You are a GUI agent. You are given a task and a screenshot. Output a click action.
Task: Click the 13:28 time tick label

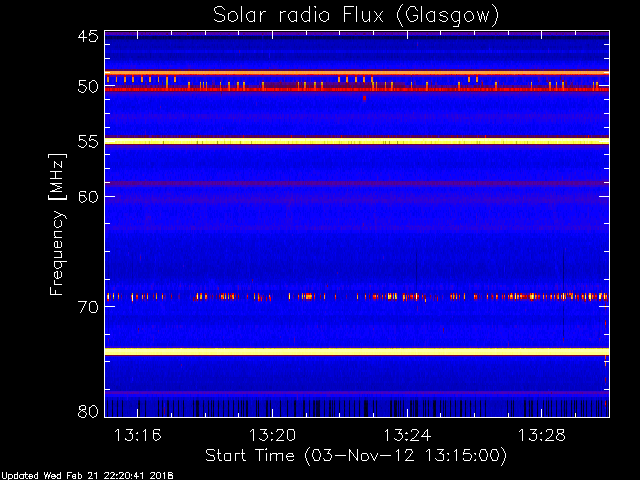(x=542, y=435)
